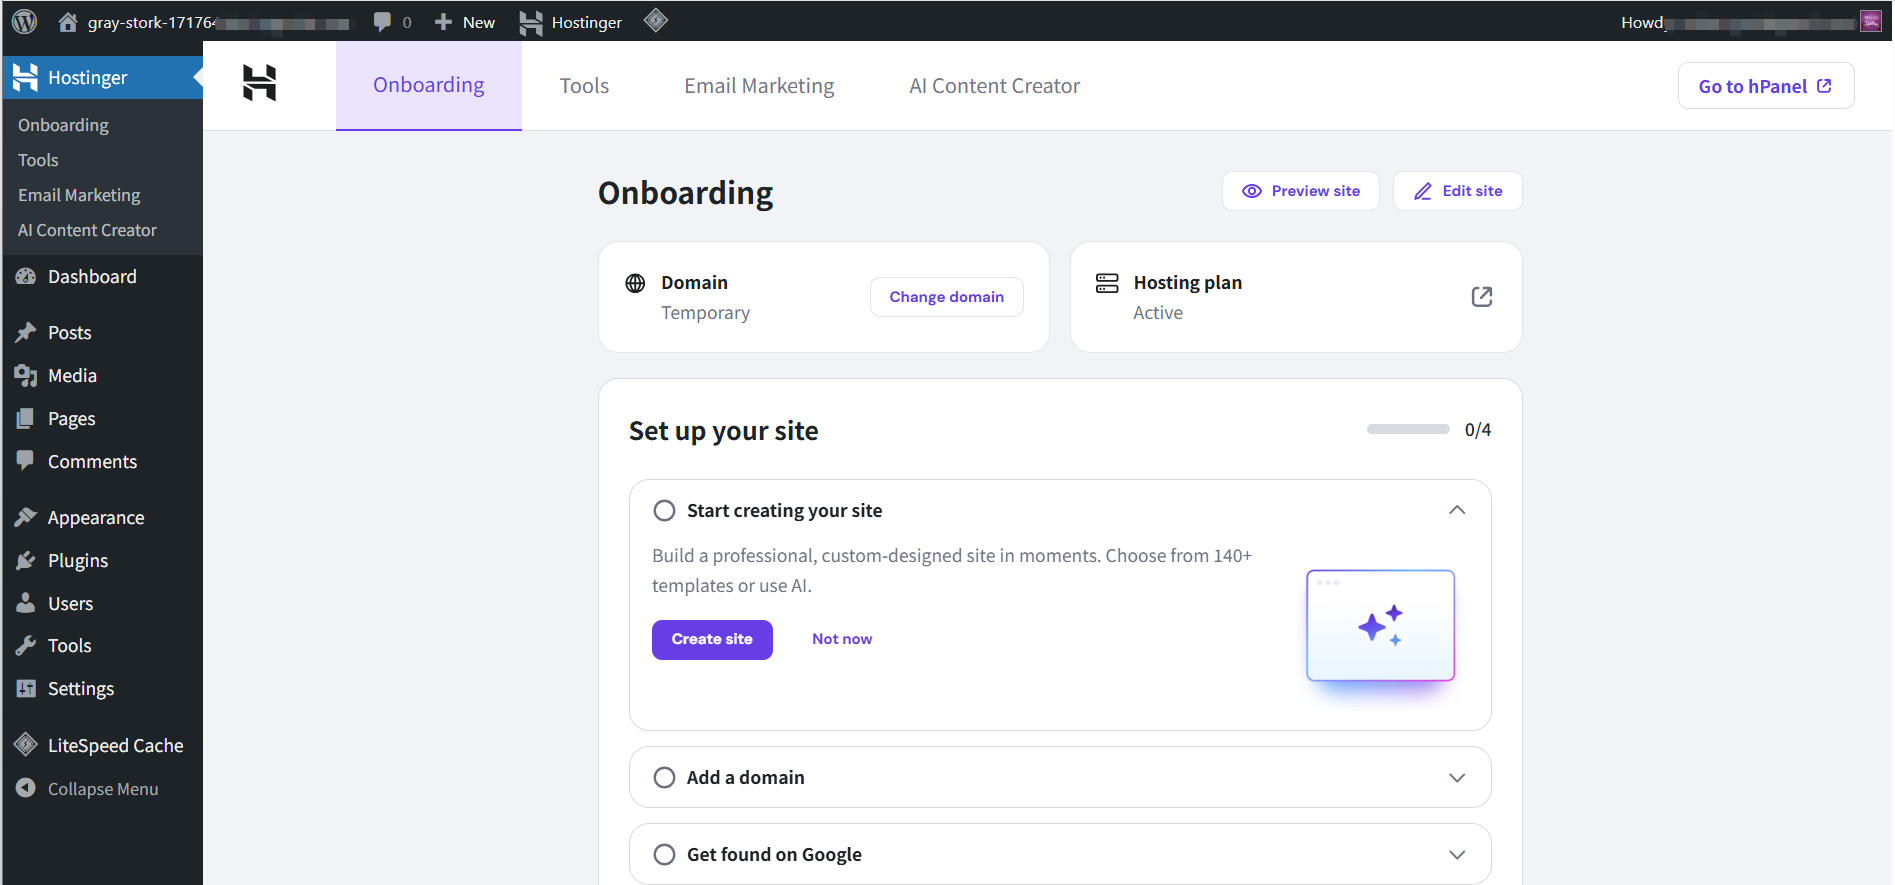Screen dimensions: 1895x885
Task: Collapse the "Start creating your site" section
Action: pos(1457,511)
